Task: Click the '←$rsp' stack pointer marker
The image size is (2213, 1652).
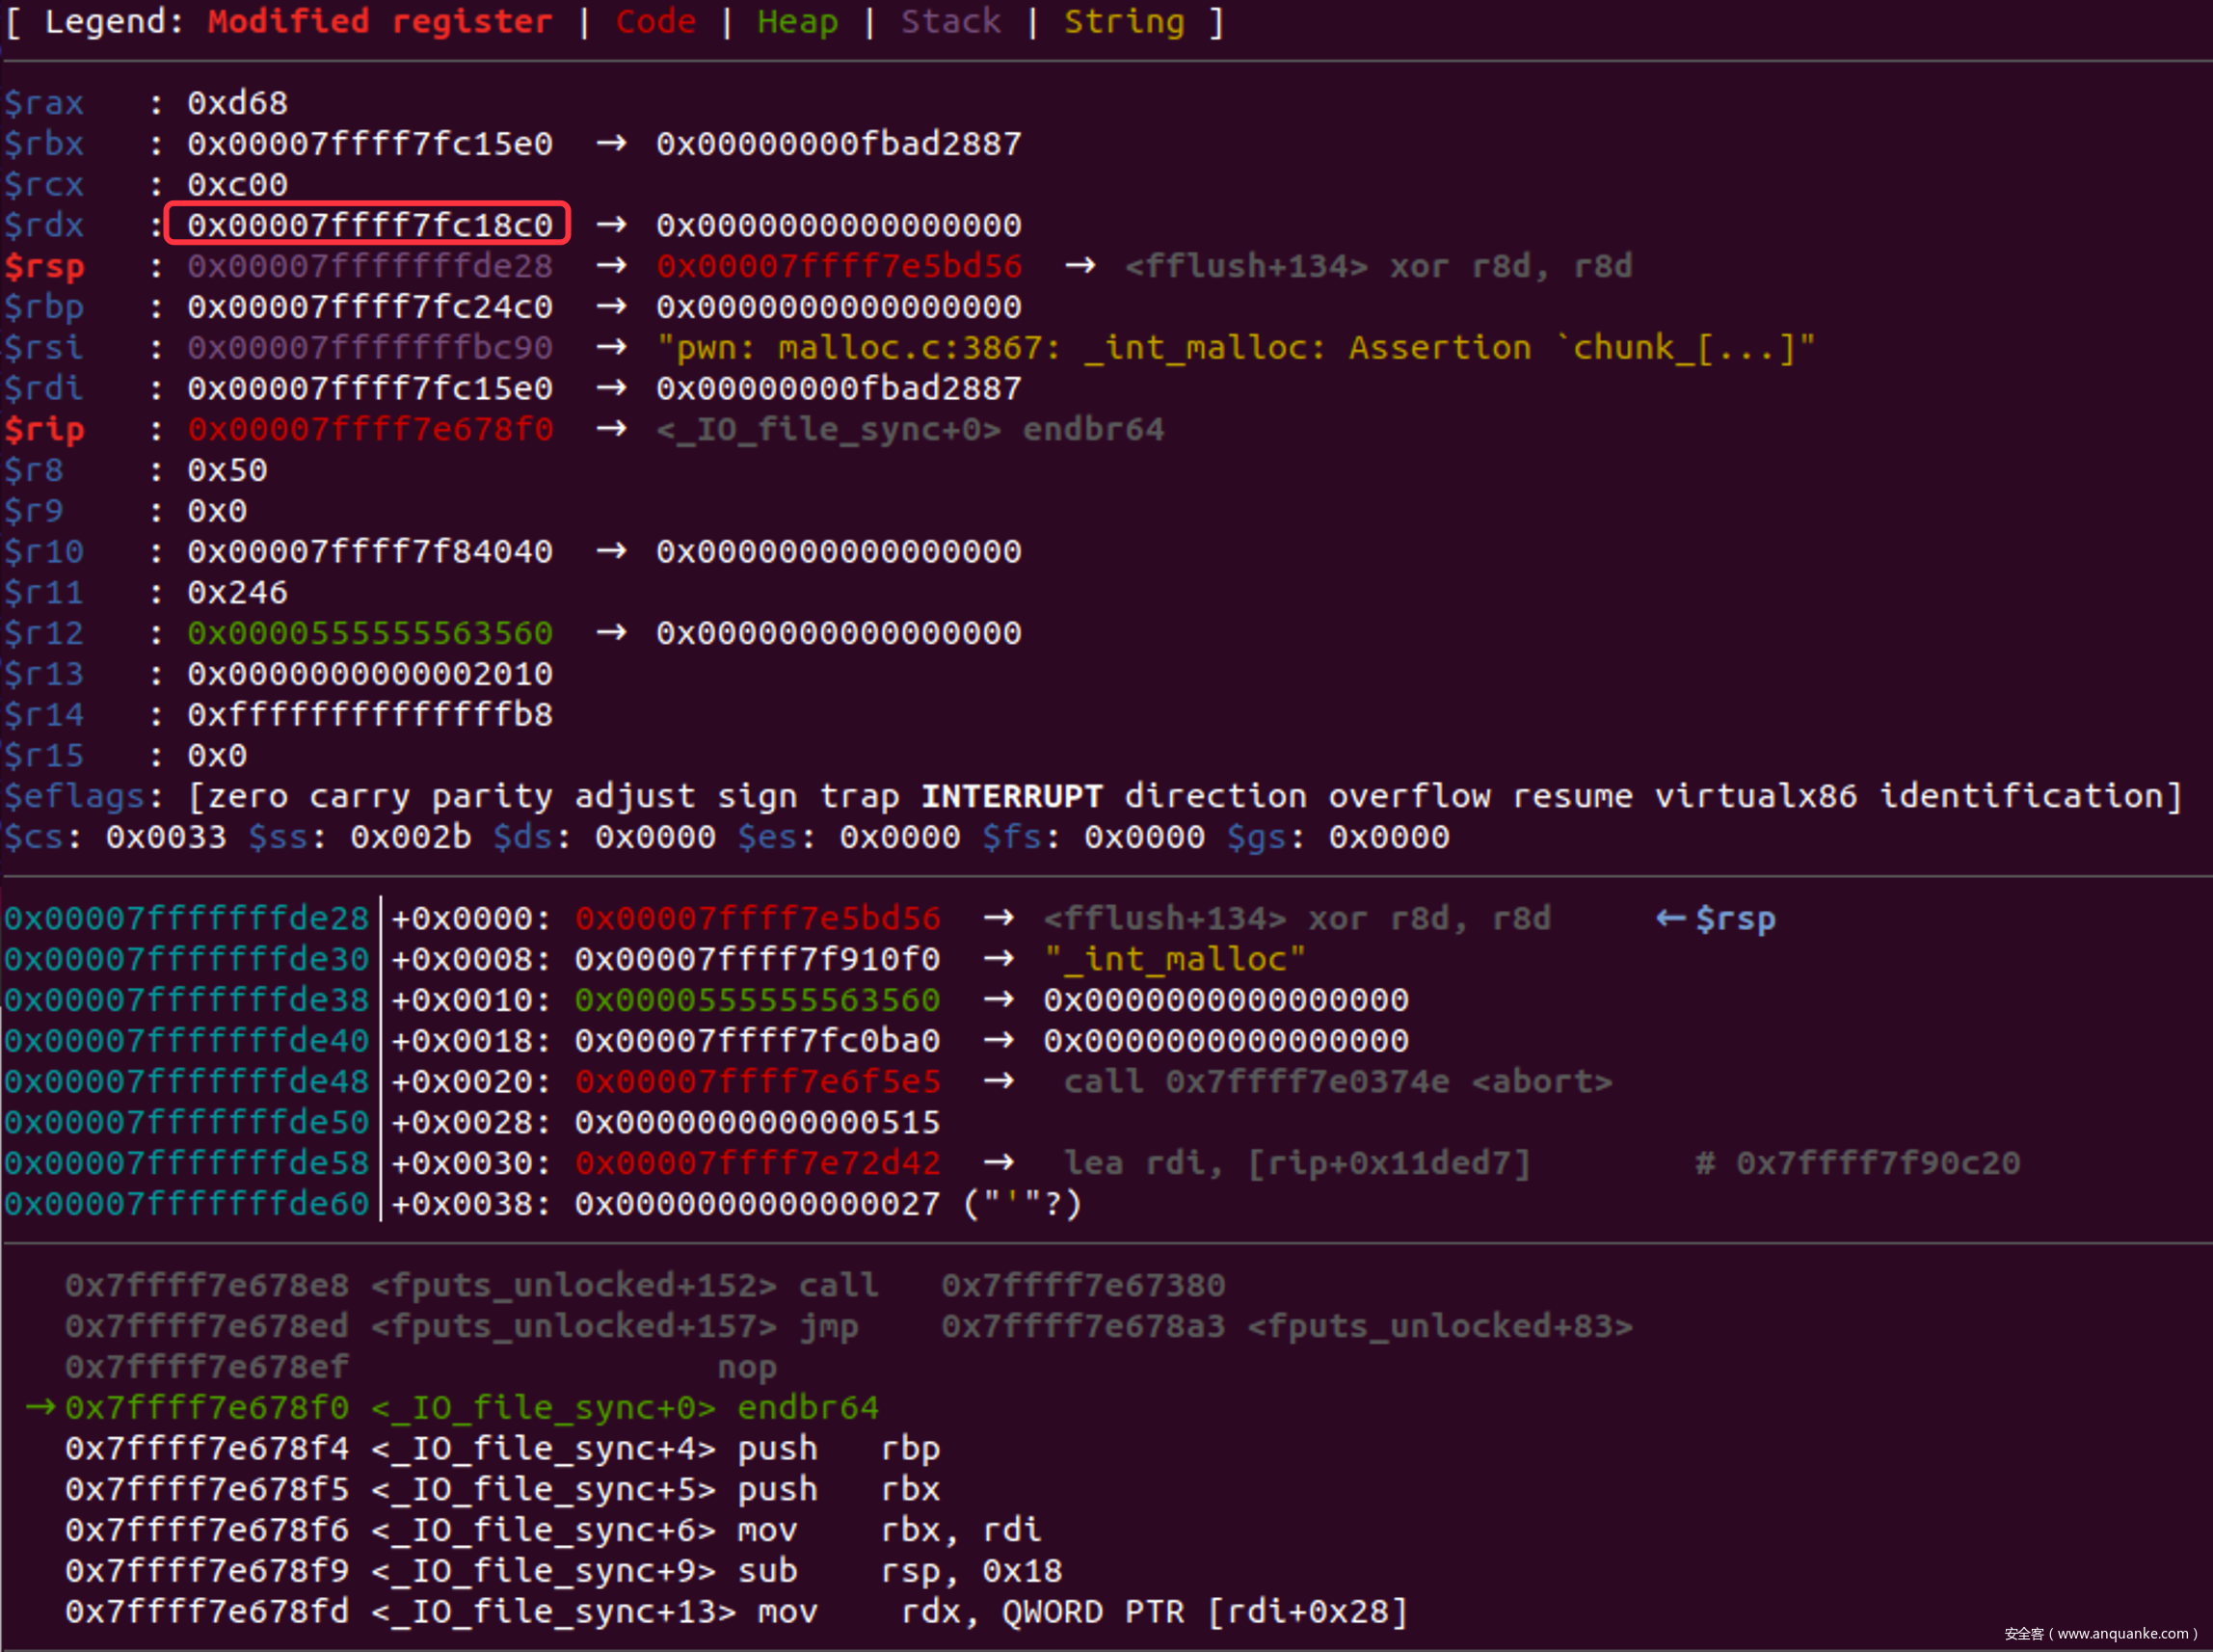Action: pos(1715,918)
